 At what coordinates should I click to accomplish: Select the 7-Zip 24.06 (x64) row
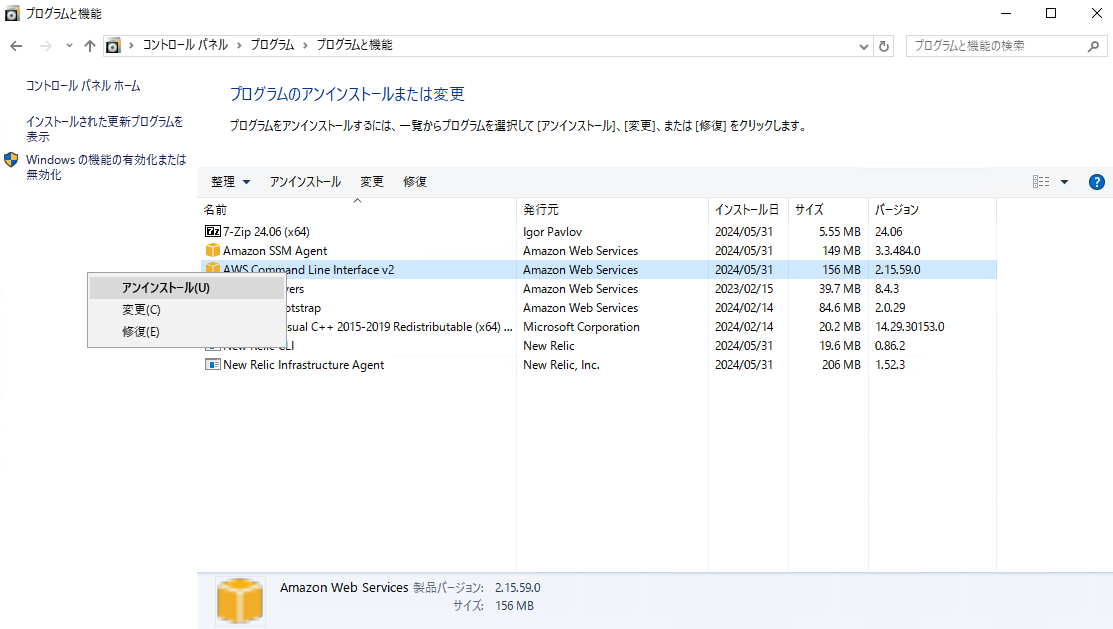click(597, 231)
